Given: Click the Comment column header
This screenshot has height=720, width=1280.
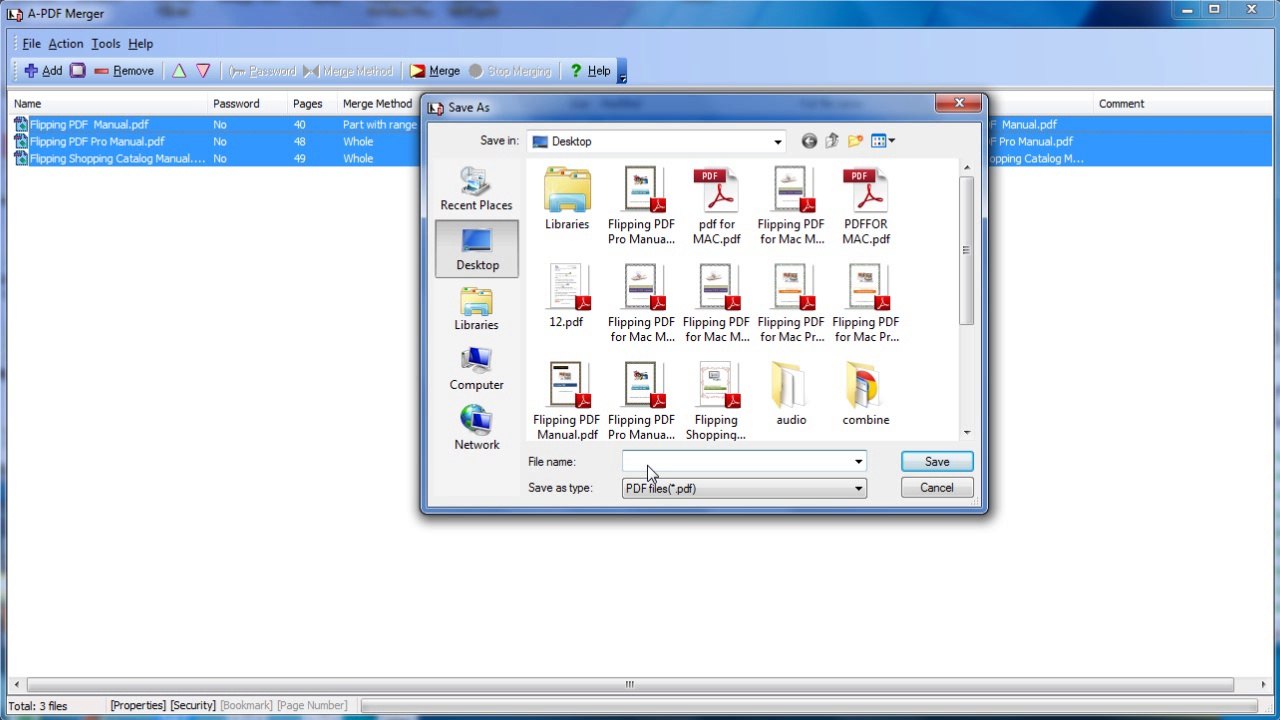Looking at the screenshot, I should (1182, 104).
